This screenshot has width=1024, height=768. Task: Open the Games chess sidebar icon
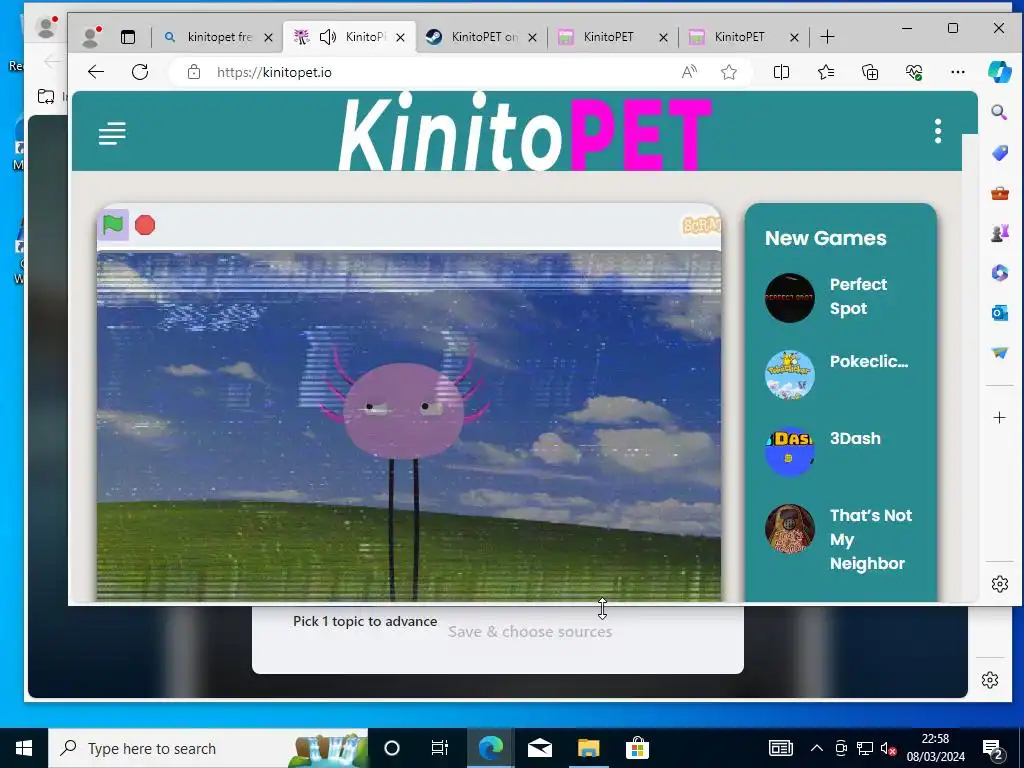click(x=1000, y=232)
